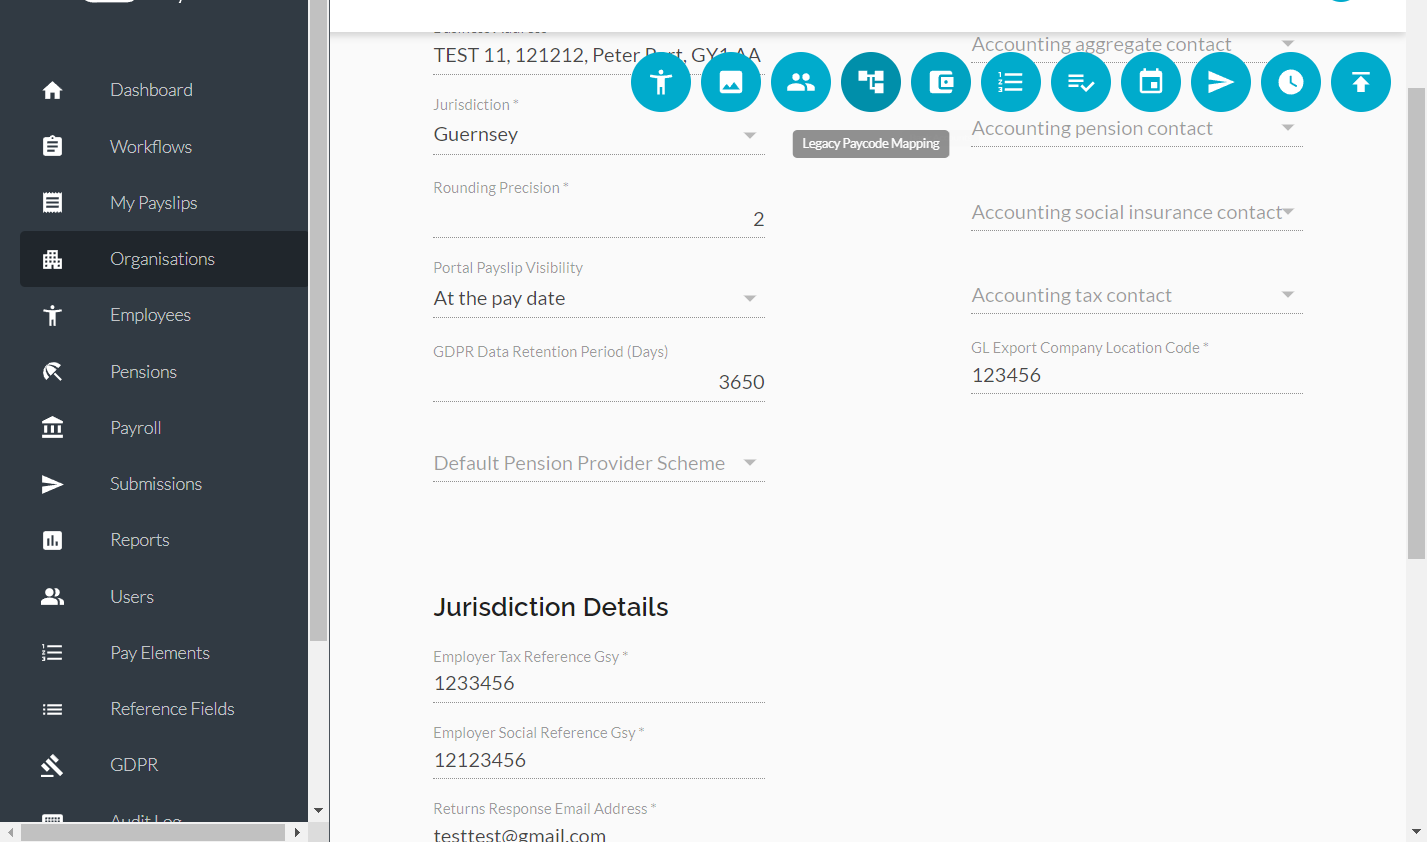Click the Workflows clipboard icon

(x=53, y=146)
